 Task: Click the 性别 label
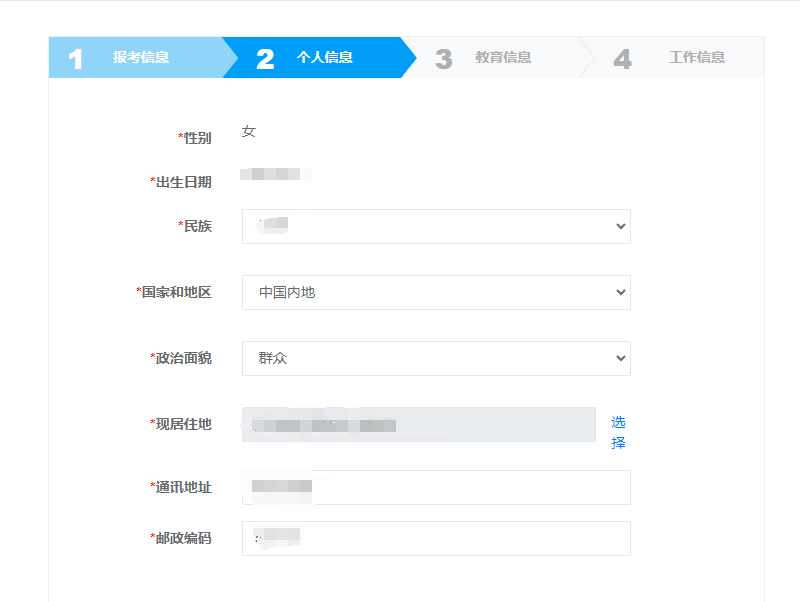(x=194, y=138)
